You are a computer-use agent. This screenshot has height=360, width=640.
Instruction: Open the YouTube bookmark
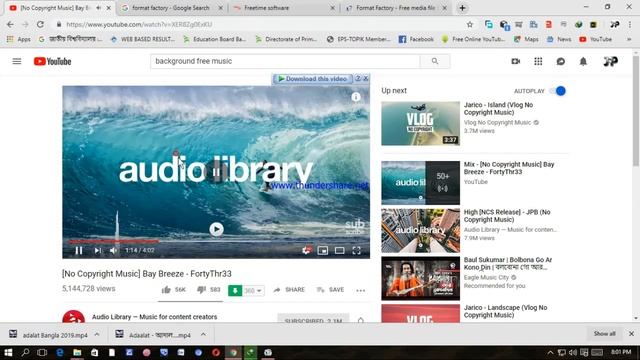596,39
